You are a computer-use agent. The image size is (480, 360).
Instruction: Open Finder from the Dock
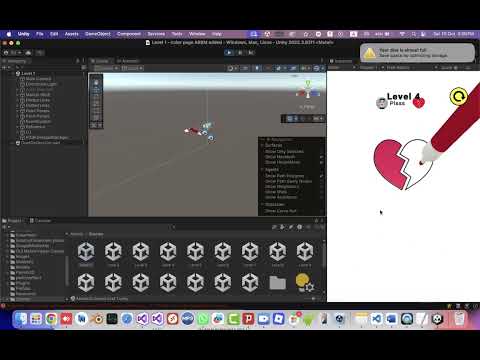pos(21,319)
